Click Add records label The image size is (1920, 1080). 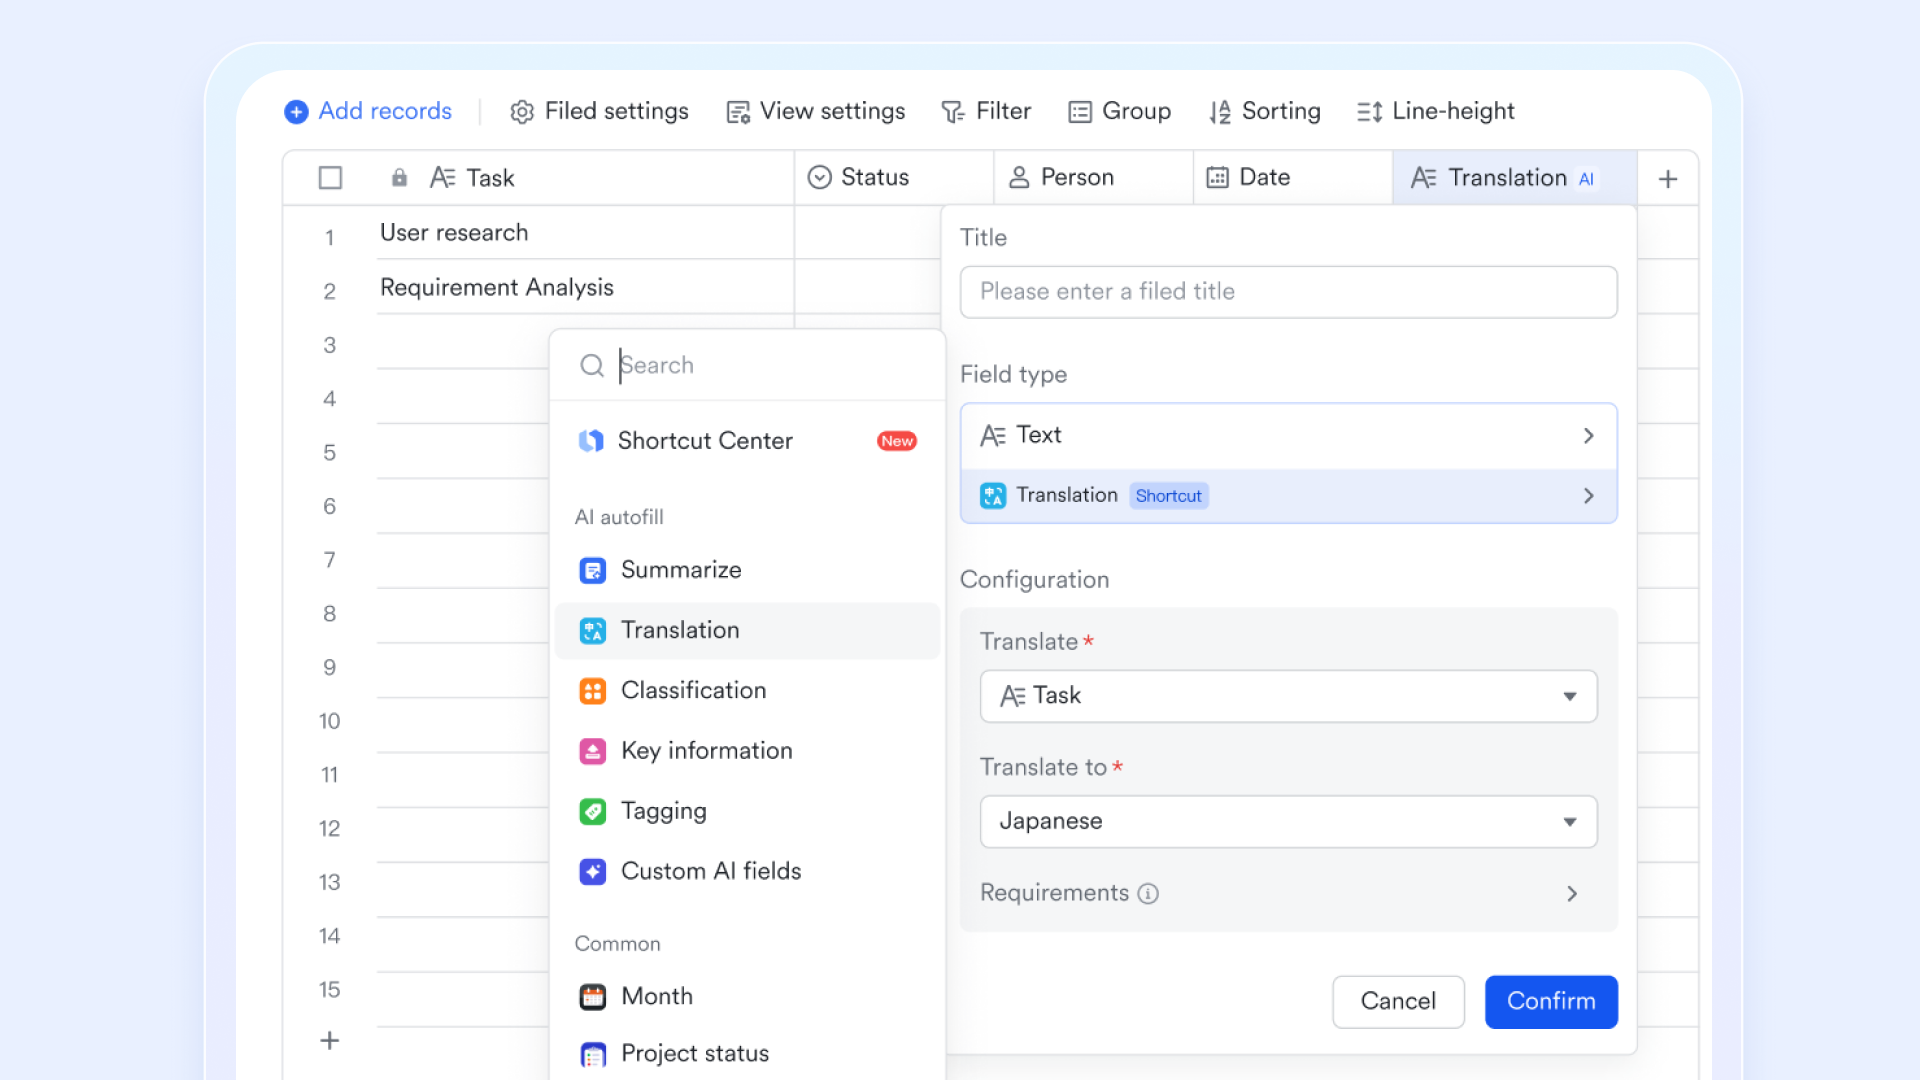(385, 111)
